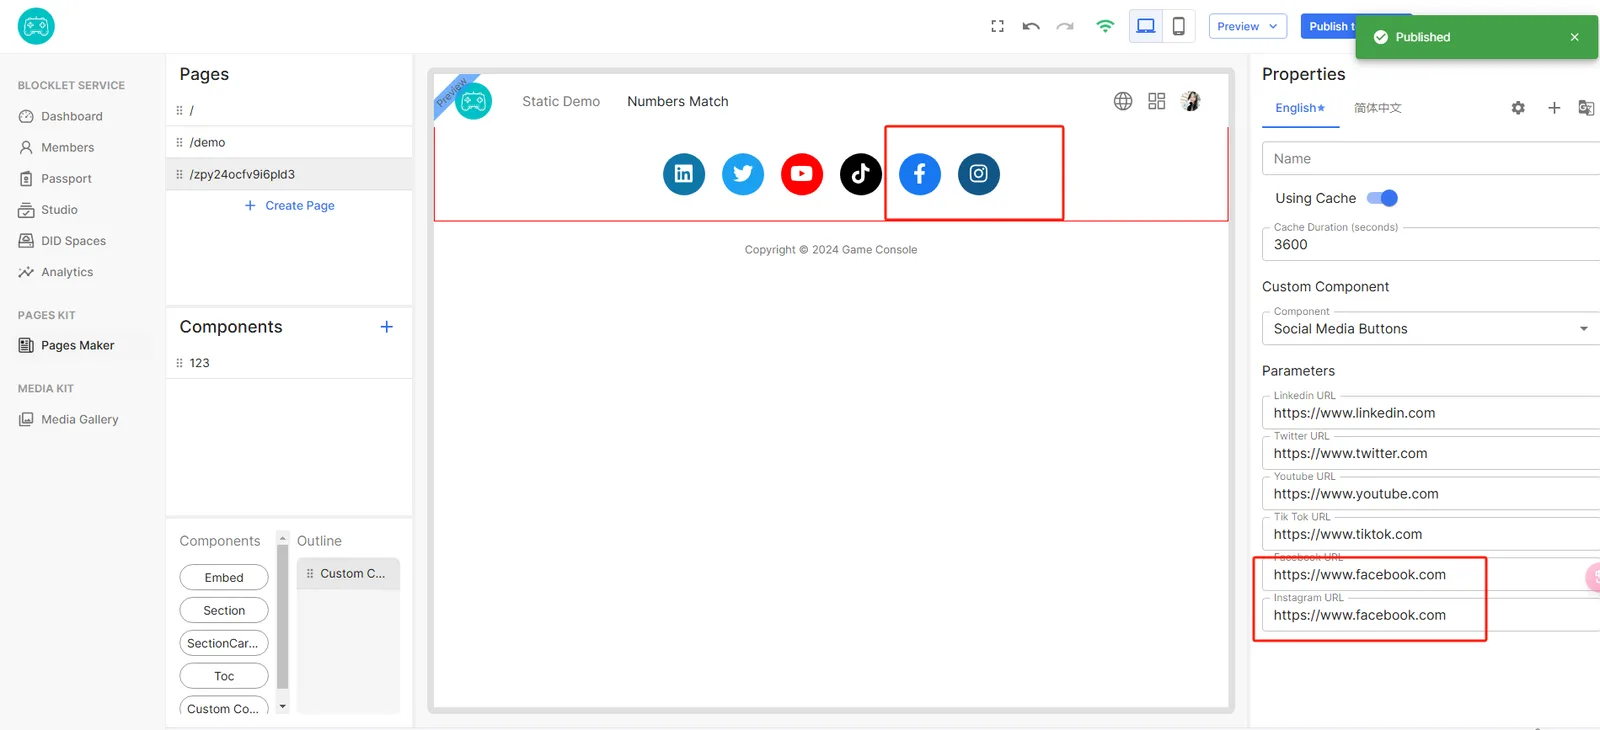Image resolution: width=1600 pixels, height=730 pixels.
Task: Switch to the English properties tab
Action: click(1300, 108)
